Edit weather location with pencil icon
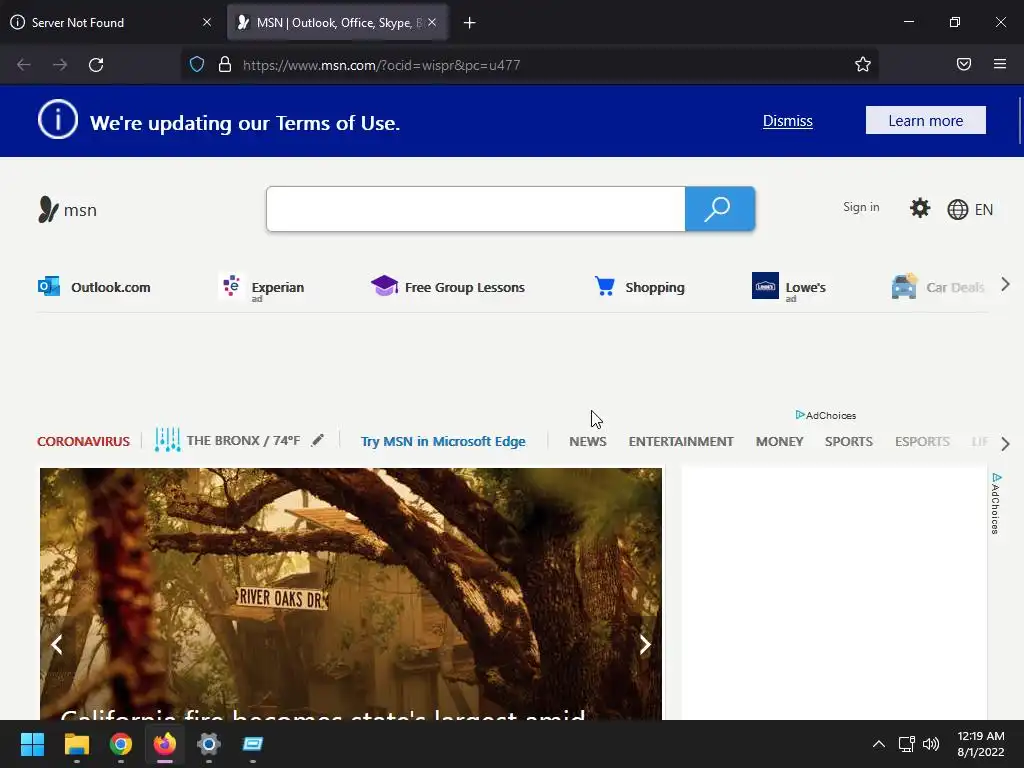Viewport: 1024px width, 768px height. click(317, 440)
